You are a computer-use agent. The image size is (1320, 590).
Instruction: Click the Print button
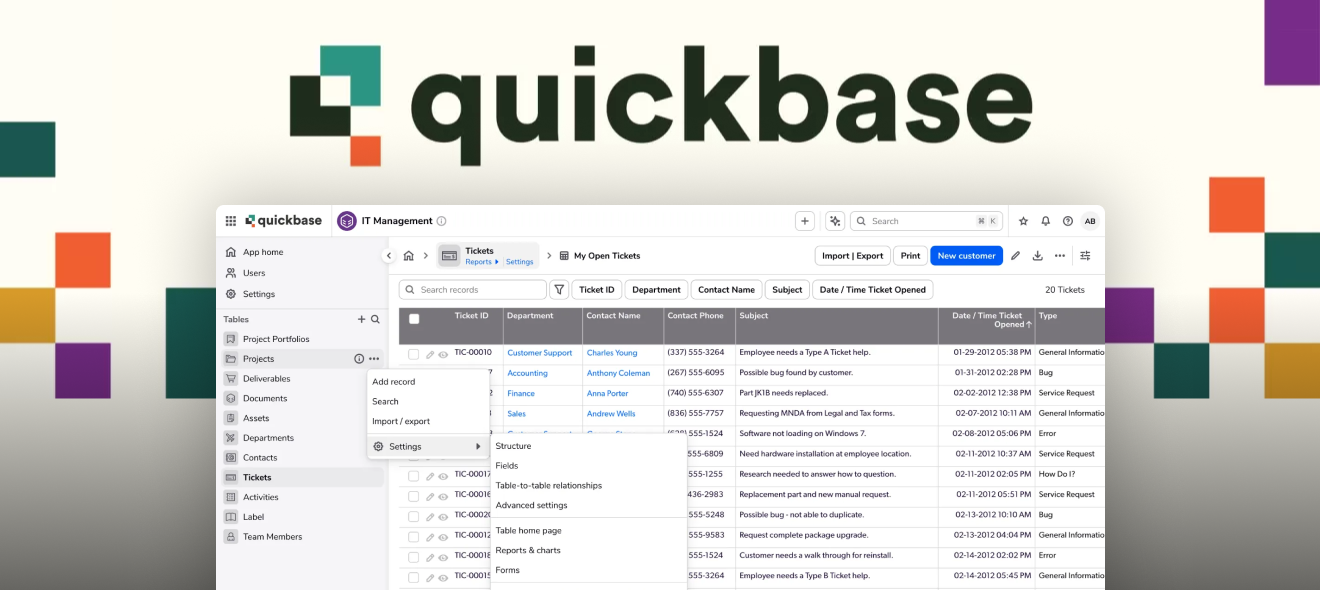[910, 256]
